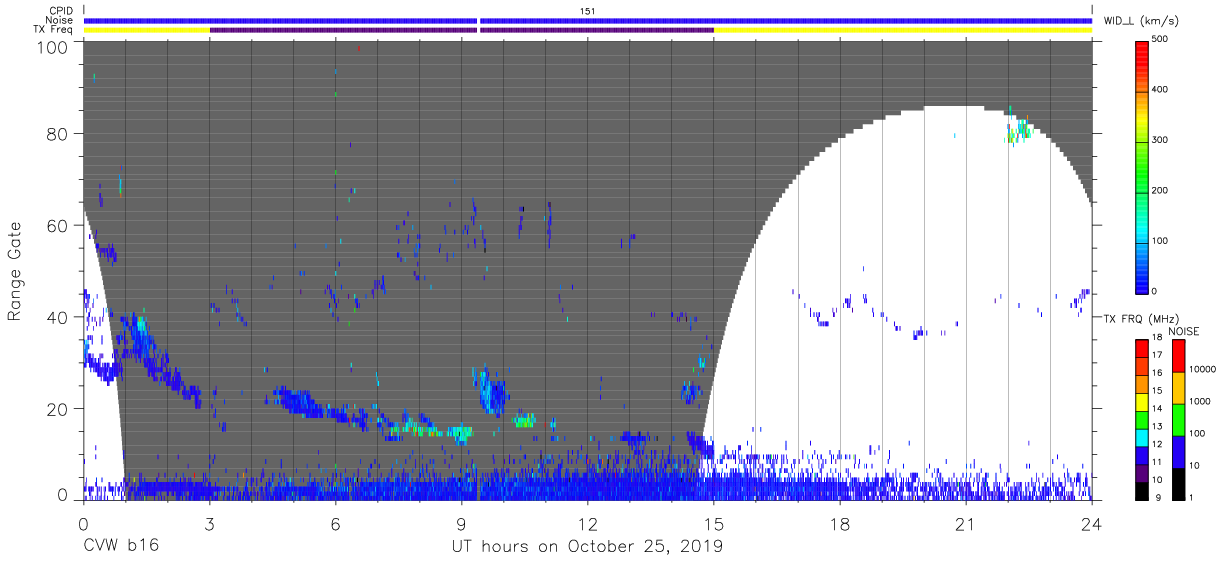Click the 1000 label on the NOISE legend
The width and height of the screenshot is (1228, 567).
click(1199, 402)
